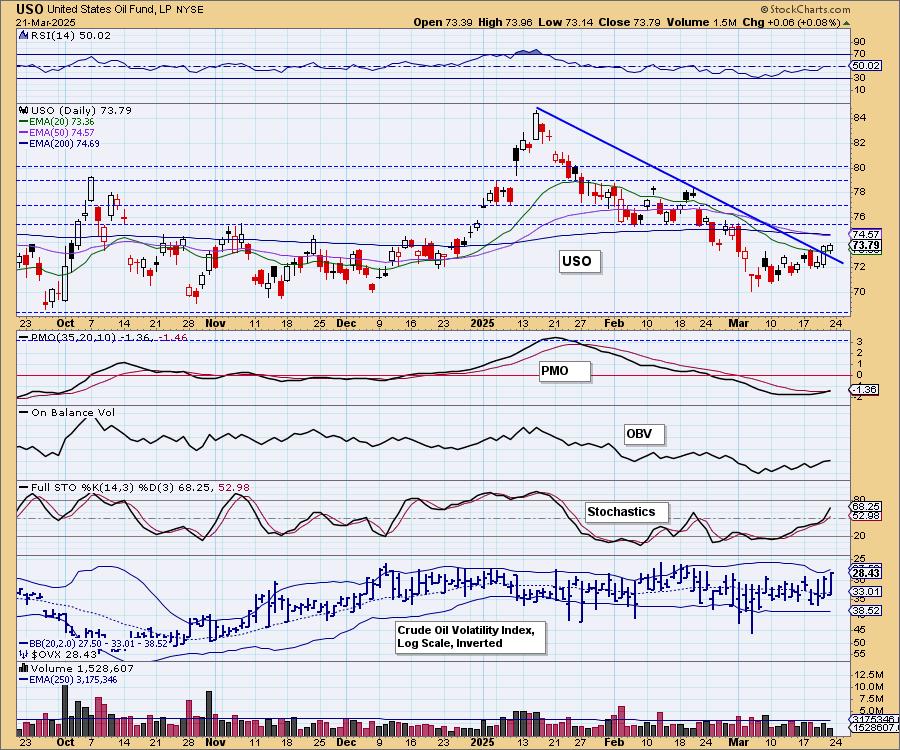Click the 1528607 volume axis value tag
900x750 pixels.
click(872, 727)
